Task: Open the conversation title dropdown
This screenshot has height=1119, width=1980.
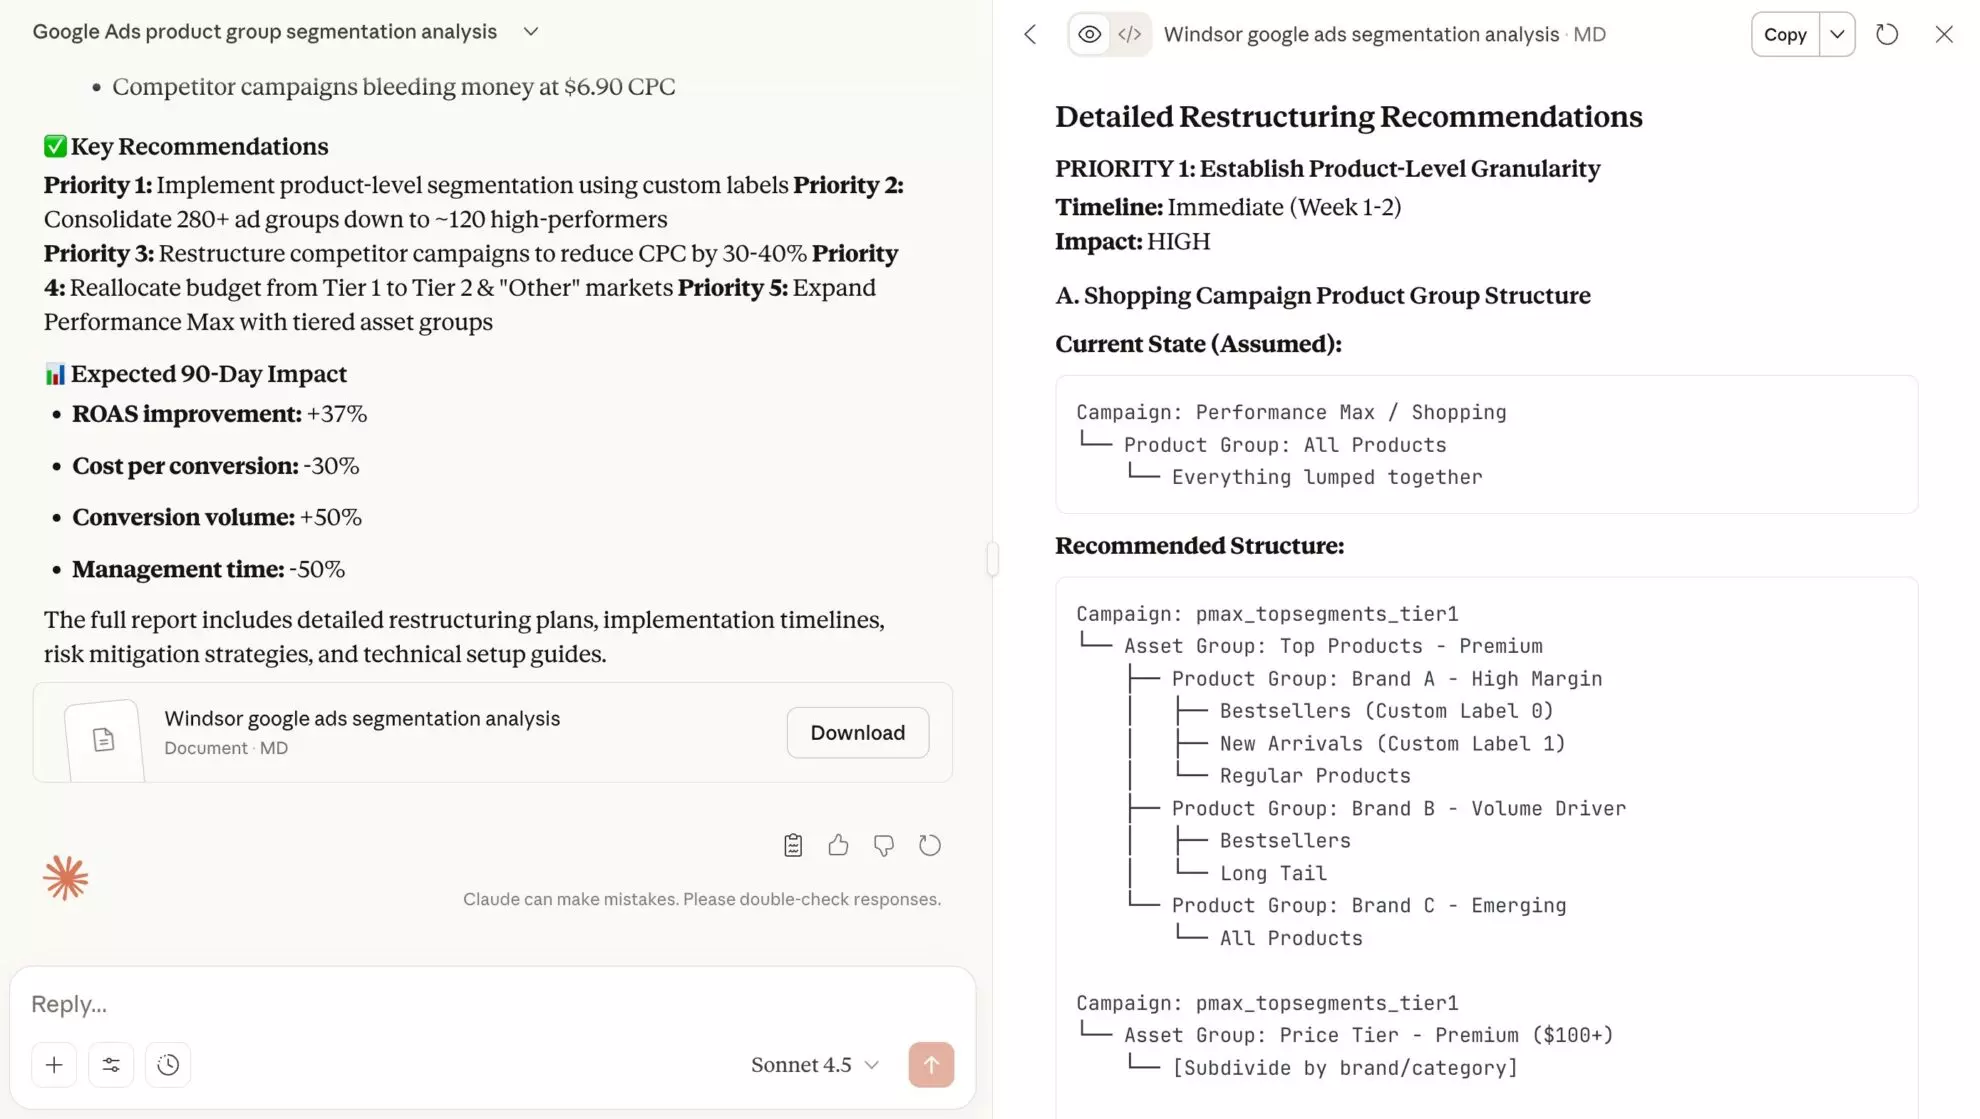Action: (530, 31)
